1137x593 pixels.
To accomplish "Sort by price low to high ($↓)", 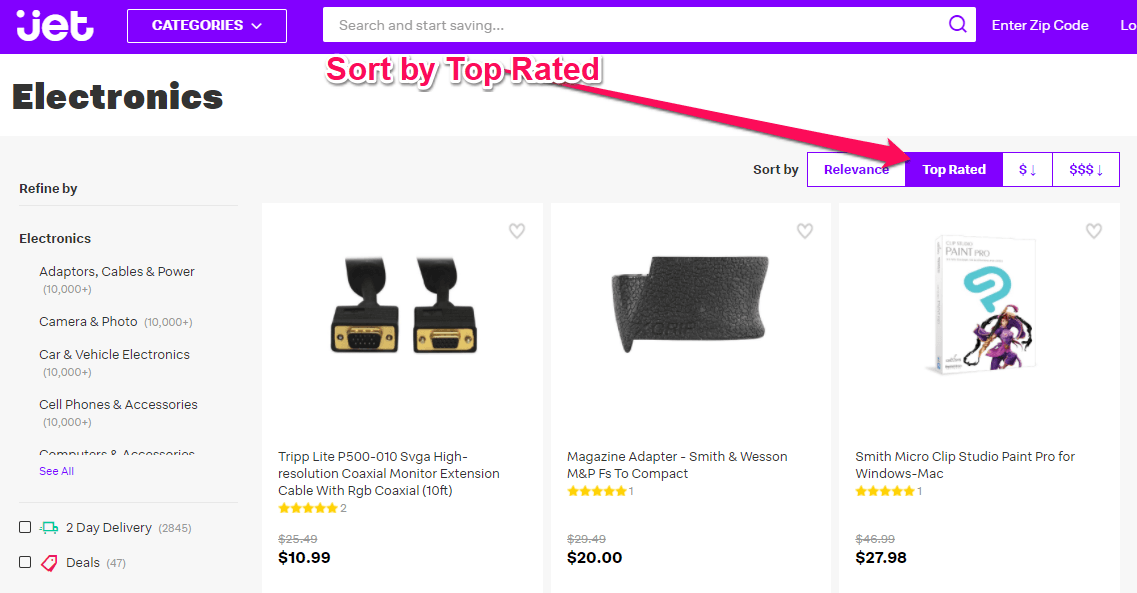I will click(x=1027, y=170).
